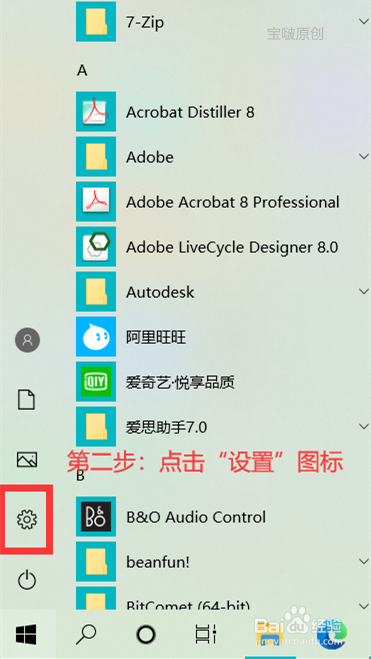Open the 7-Zip folder icon
Viewport: 371px width, 659px height.
click(x=96, y=21)
